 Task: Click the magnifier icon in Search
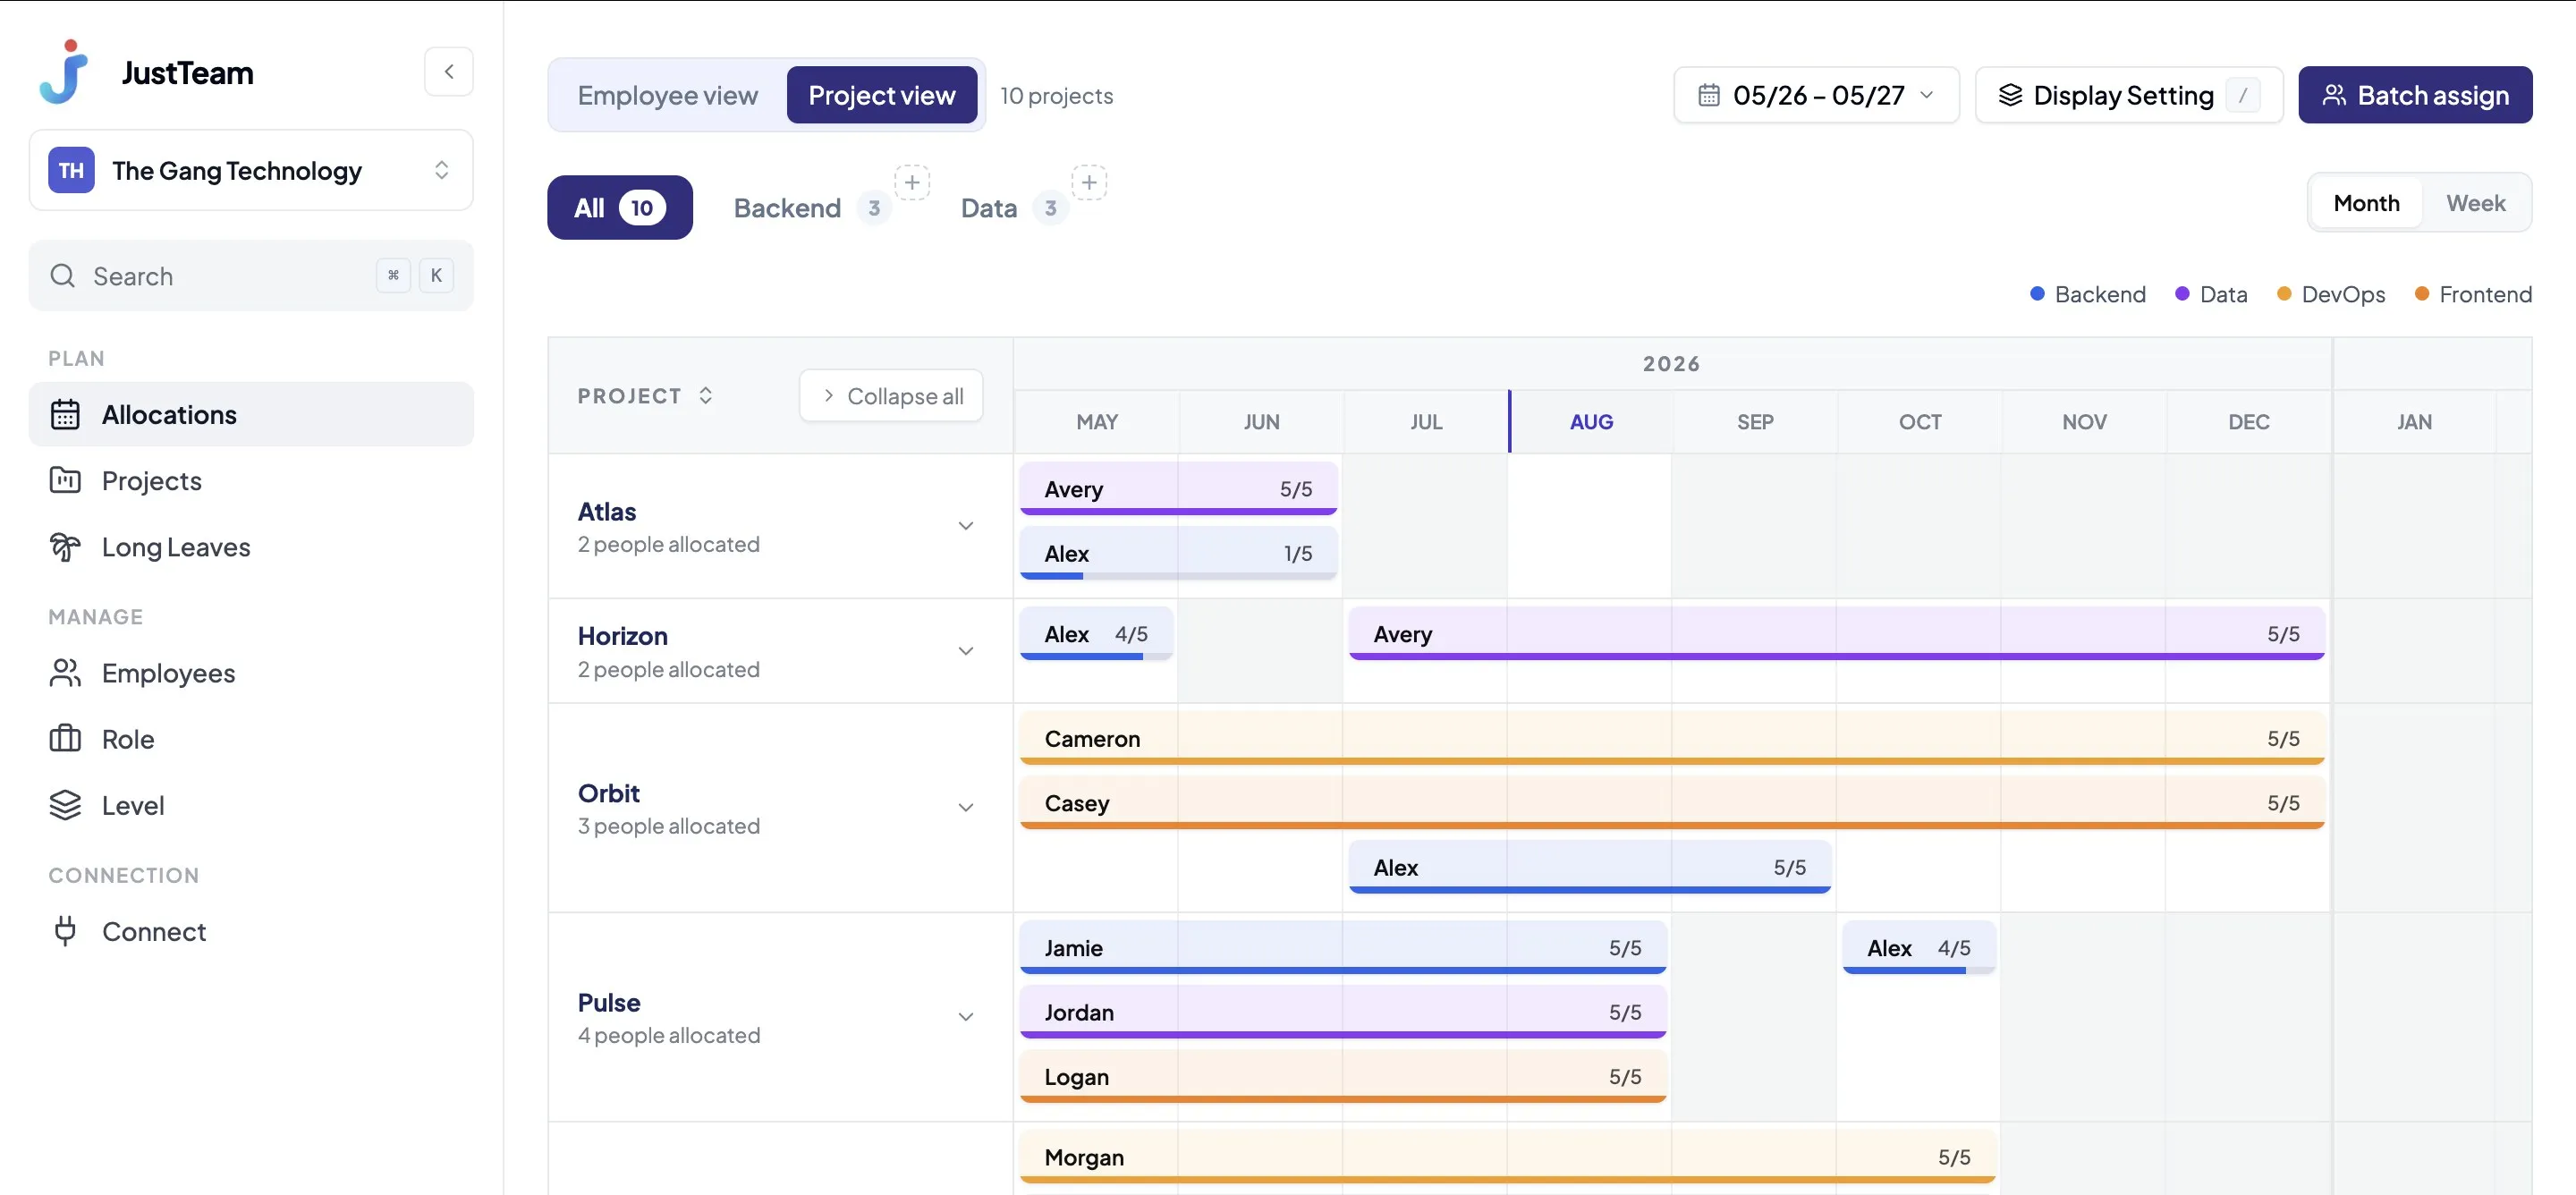(x=63, y=275)
